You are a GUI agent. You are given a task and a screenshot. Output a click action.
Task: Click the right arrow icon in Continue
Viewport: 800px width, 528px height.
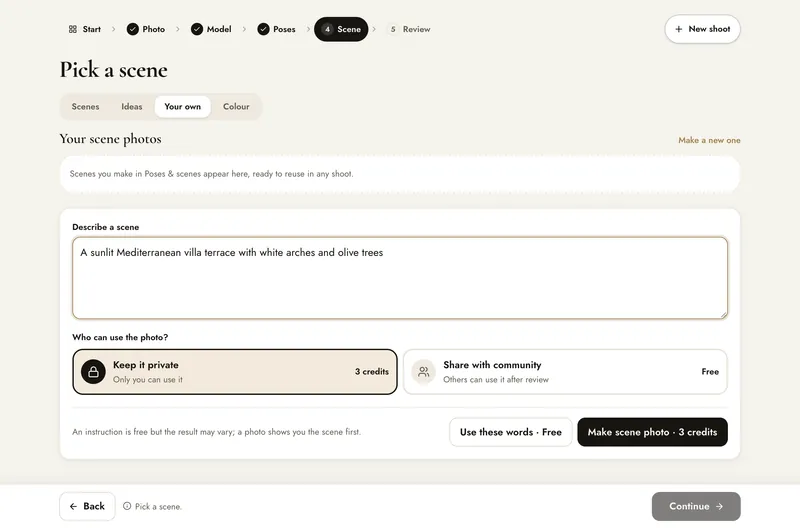point(719,506)
